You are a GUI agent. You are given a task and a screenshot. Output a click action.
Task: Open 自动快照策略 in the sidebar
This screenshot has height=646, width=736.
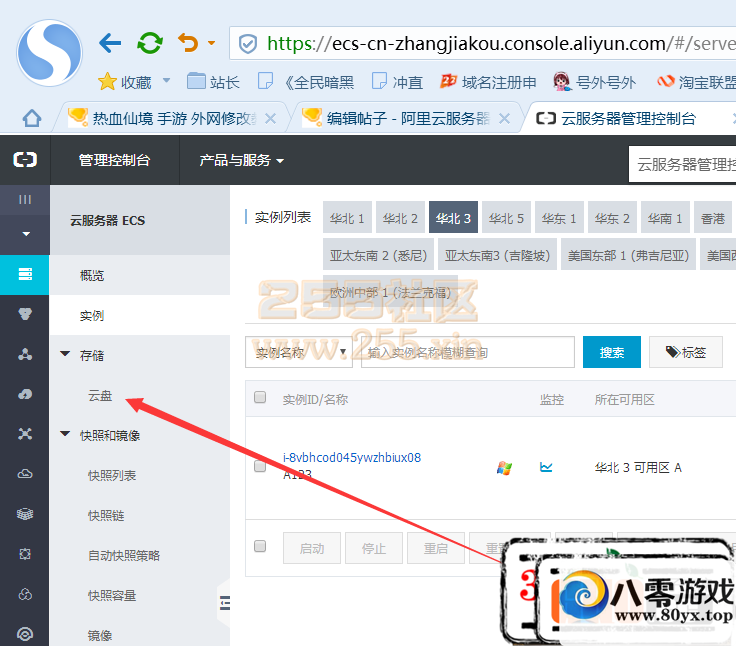(124, 555)
